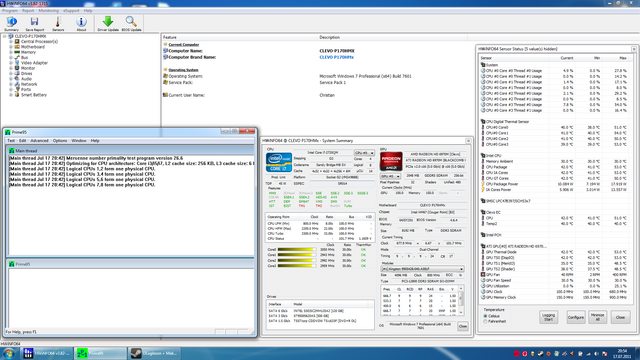640x360 pixels.
Task: Open the Monitoring menu in HWiNFO64
Action: tap(49, 11)
